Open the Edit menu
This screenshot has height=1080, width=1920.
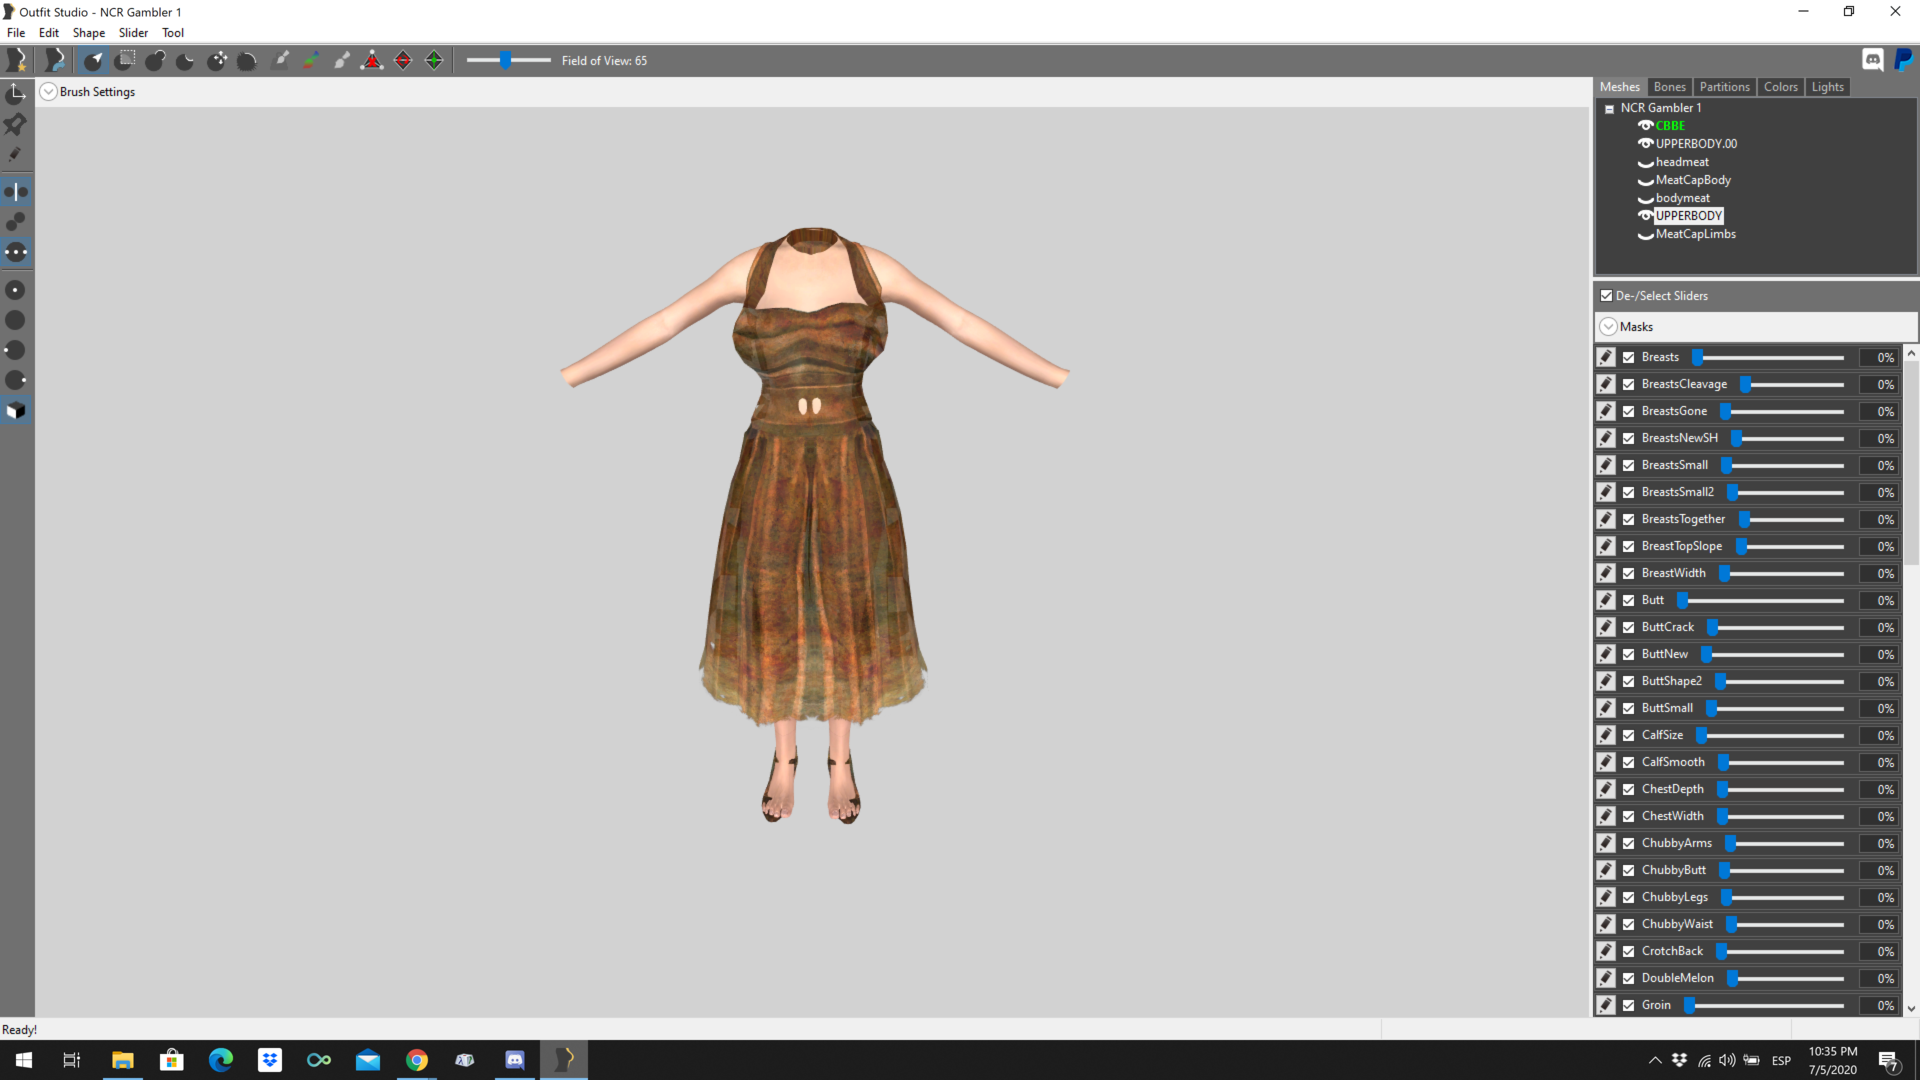click(49, 33)
